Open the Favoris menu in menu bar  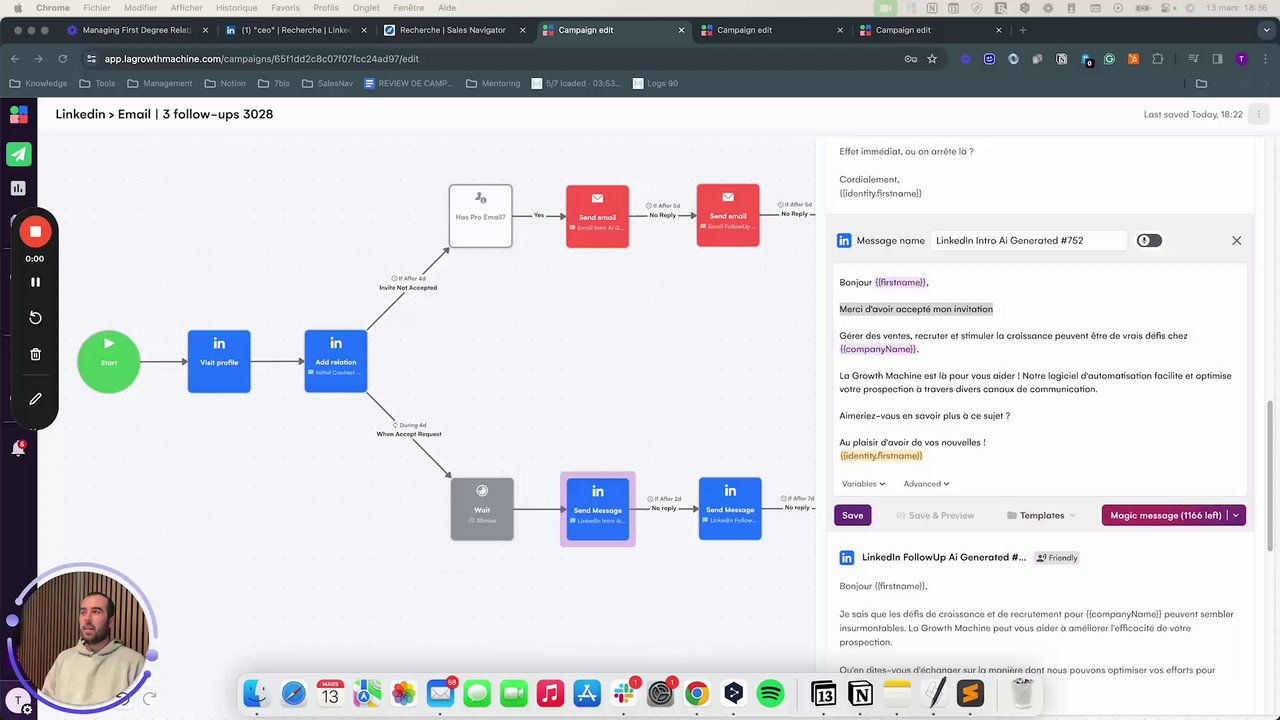point(285,7)
